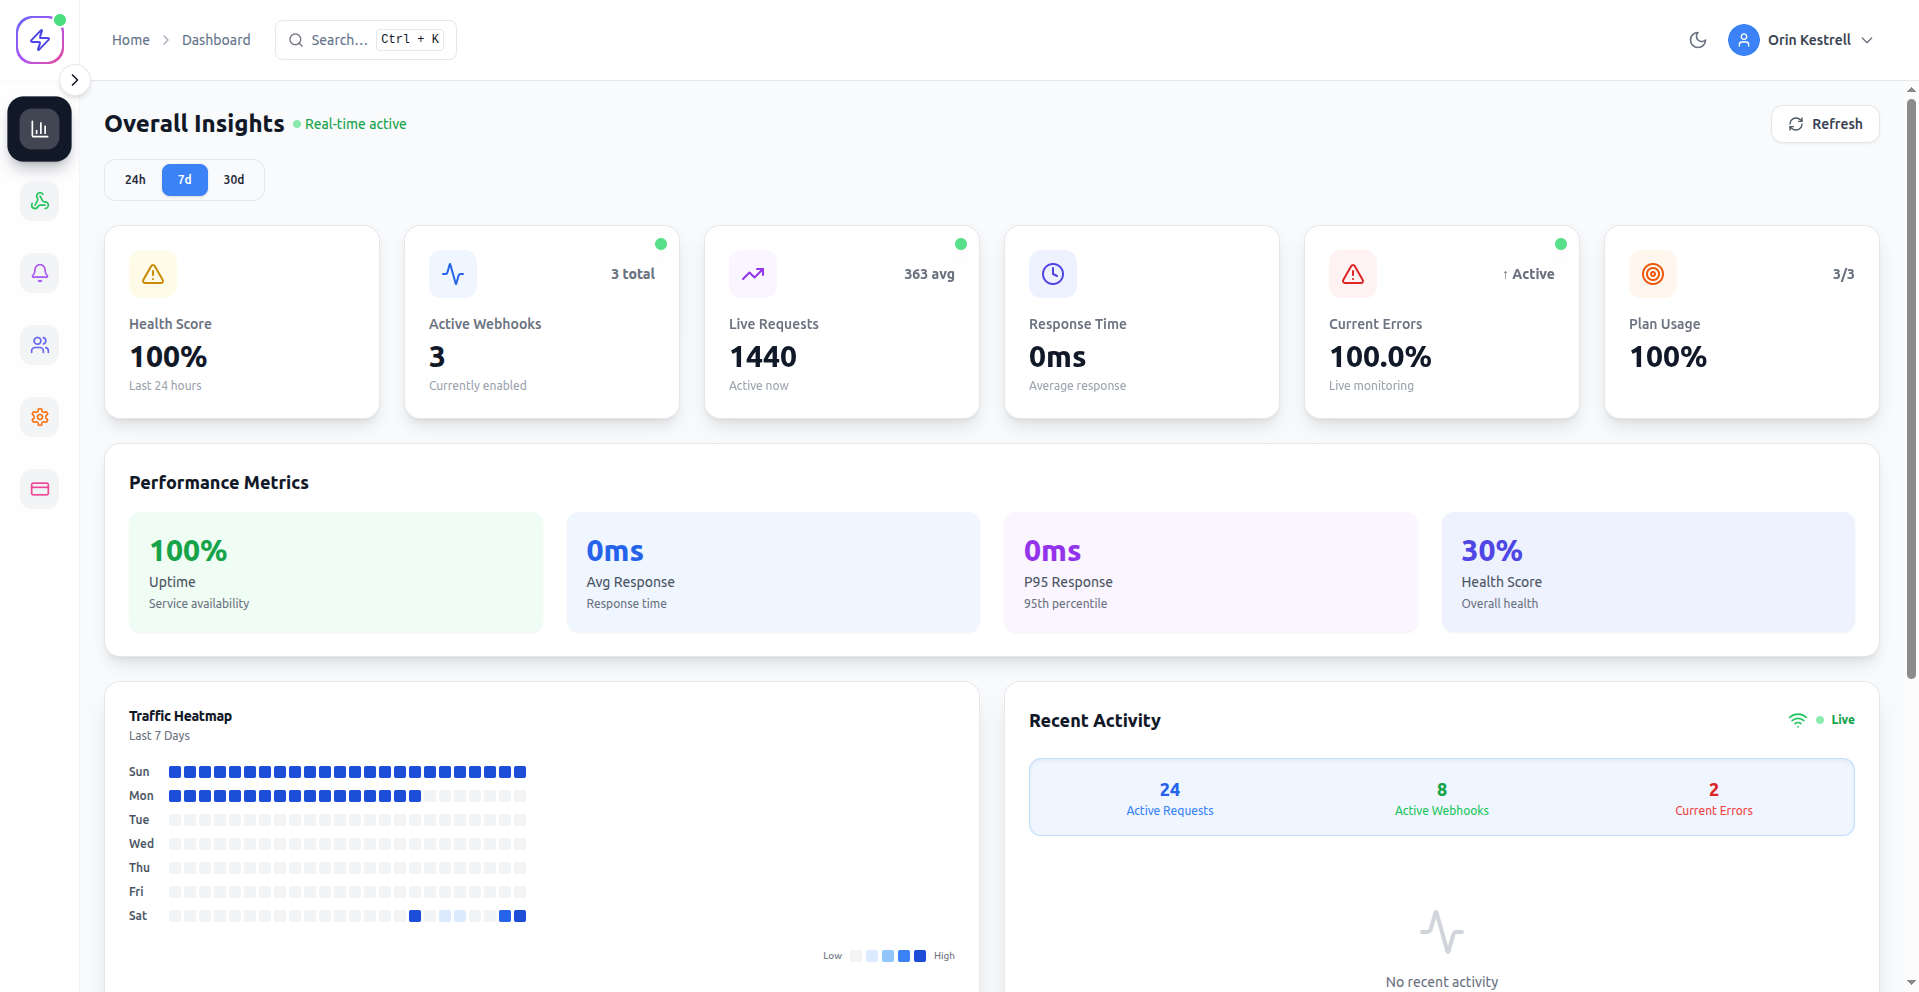Open the settings gear in sidebar

click(40, 417)
